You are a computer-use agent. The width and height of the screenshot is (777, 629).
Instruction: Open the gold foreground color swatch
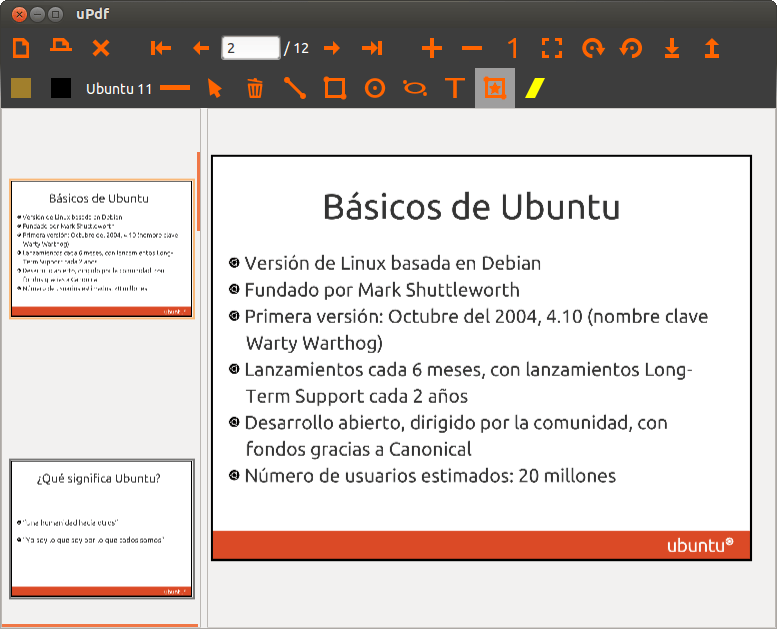(21, 88)
